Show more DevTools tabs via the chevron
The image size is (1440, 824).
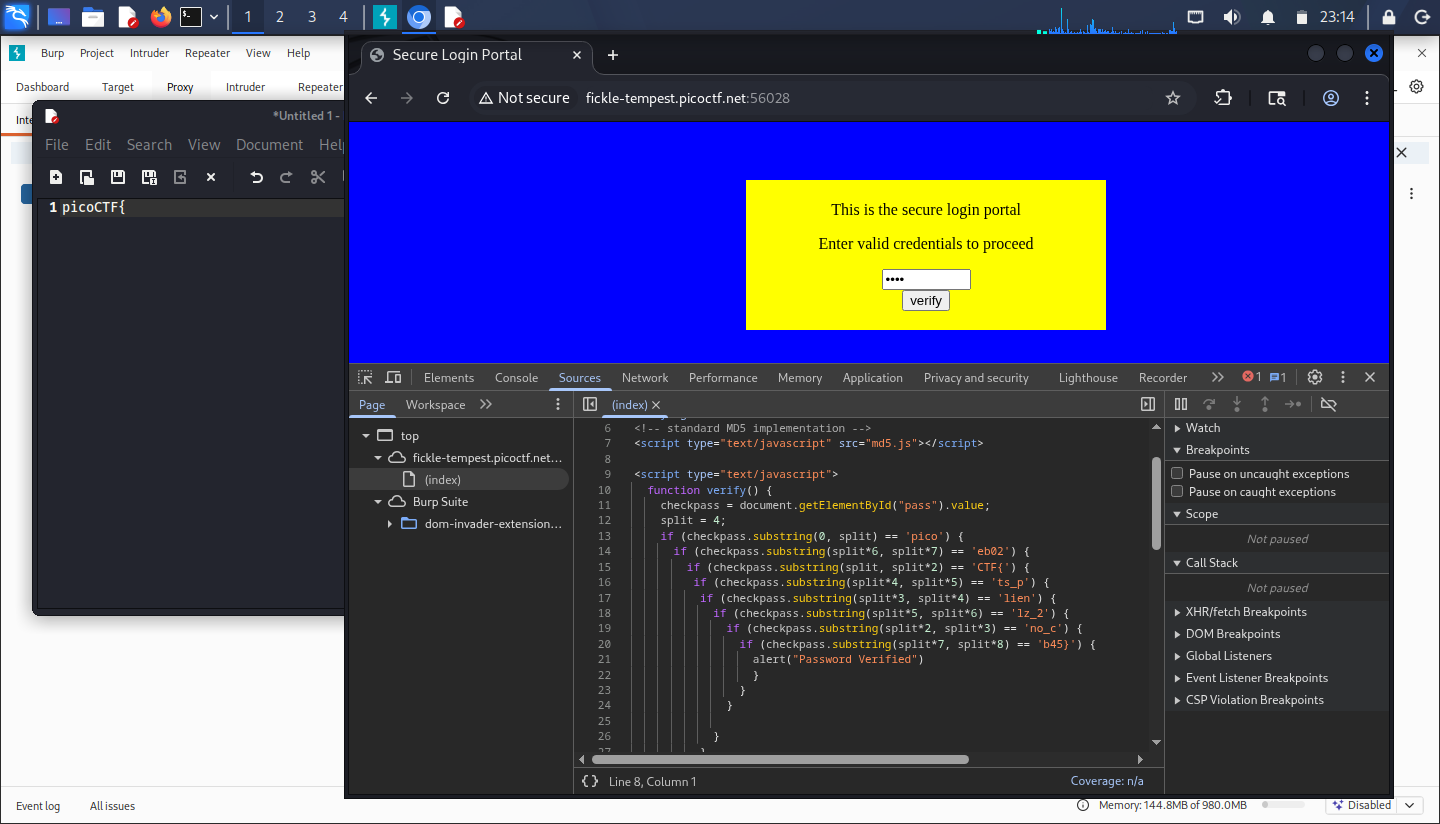click(1217, 377)
